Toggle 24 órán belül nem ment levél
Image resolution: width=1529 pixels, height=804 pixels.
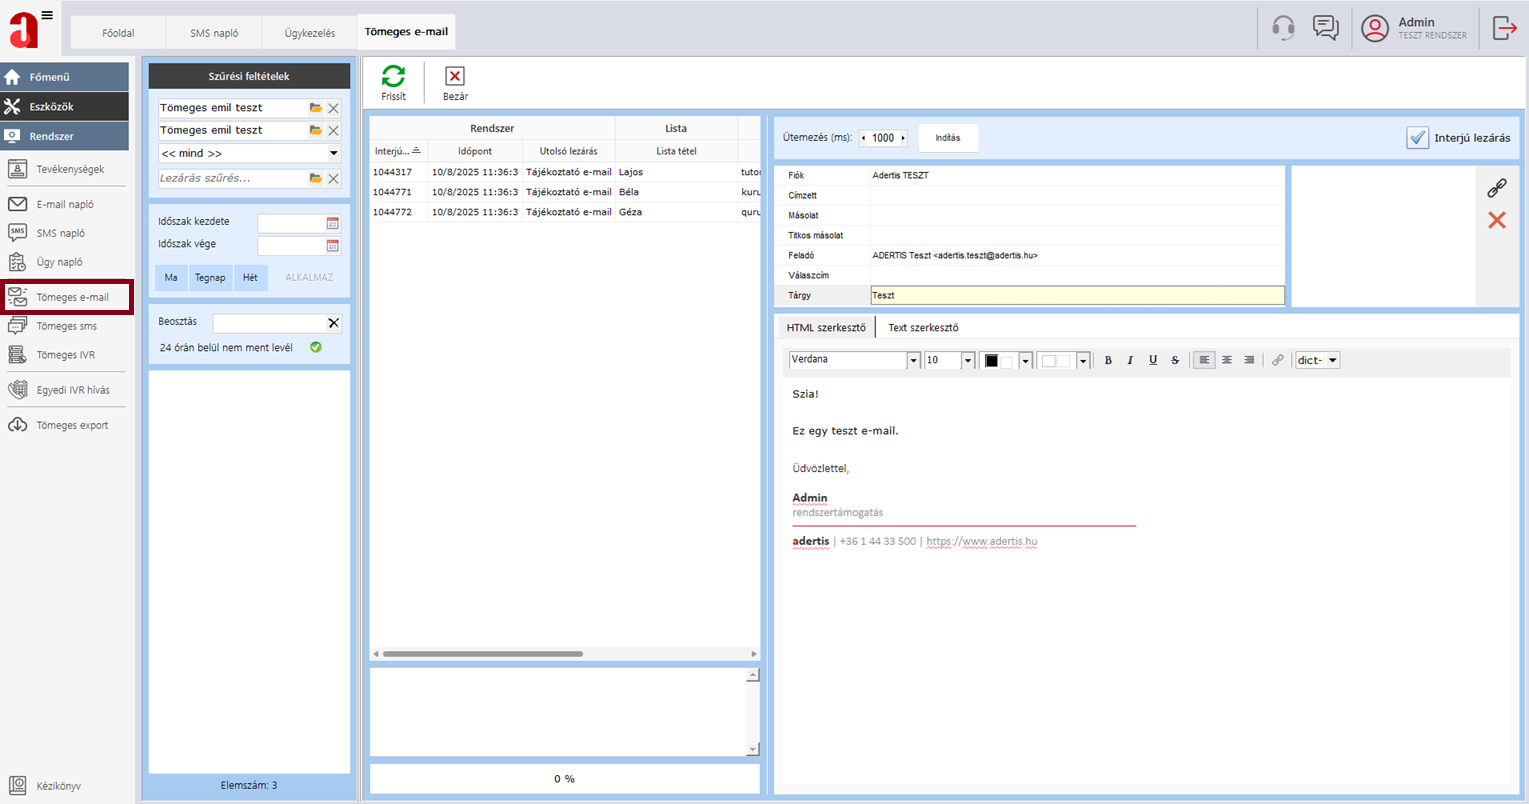click(316, 347)
